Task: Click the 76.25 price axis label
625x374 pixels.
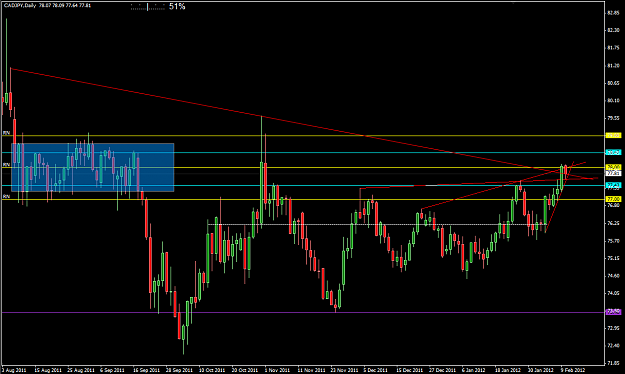Action: pos(613,223)
